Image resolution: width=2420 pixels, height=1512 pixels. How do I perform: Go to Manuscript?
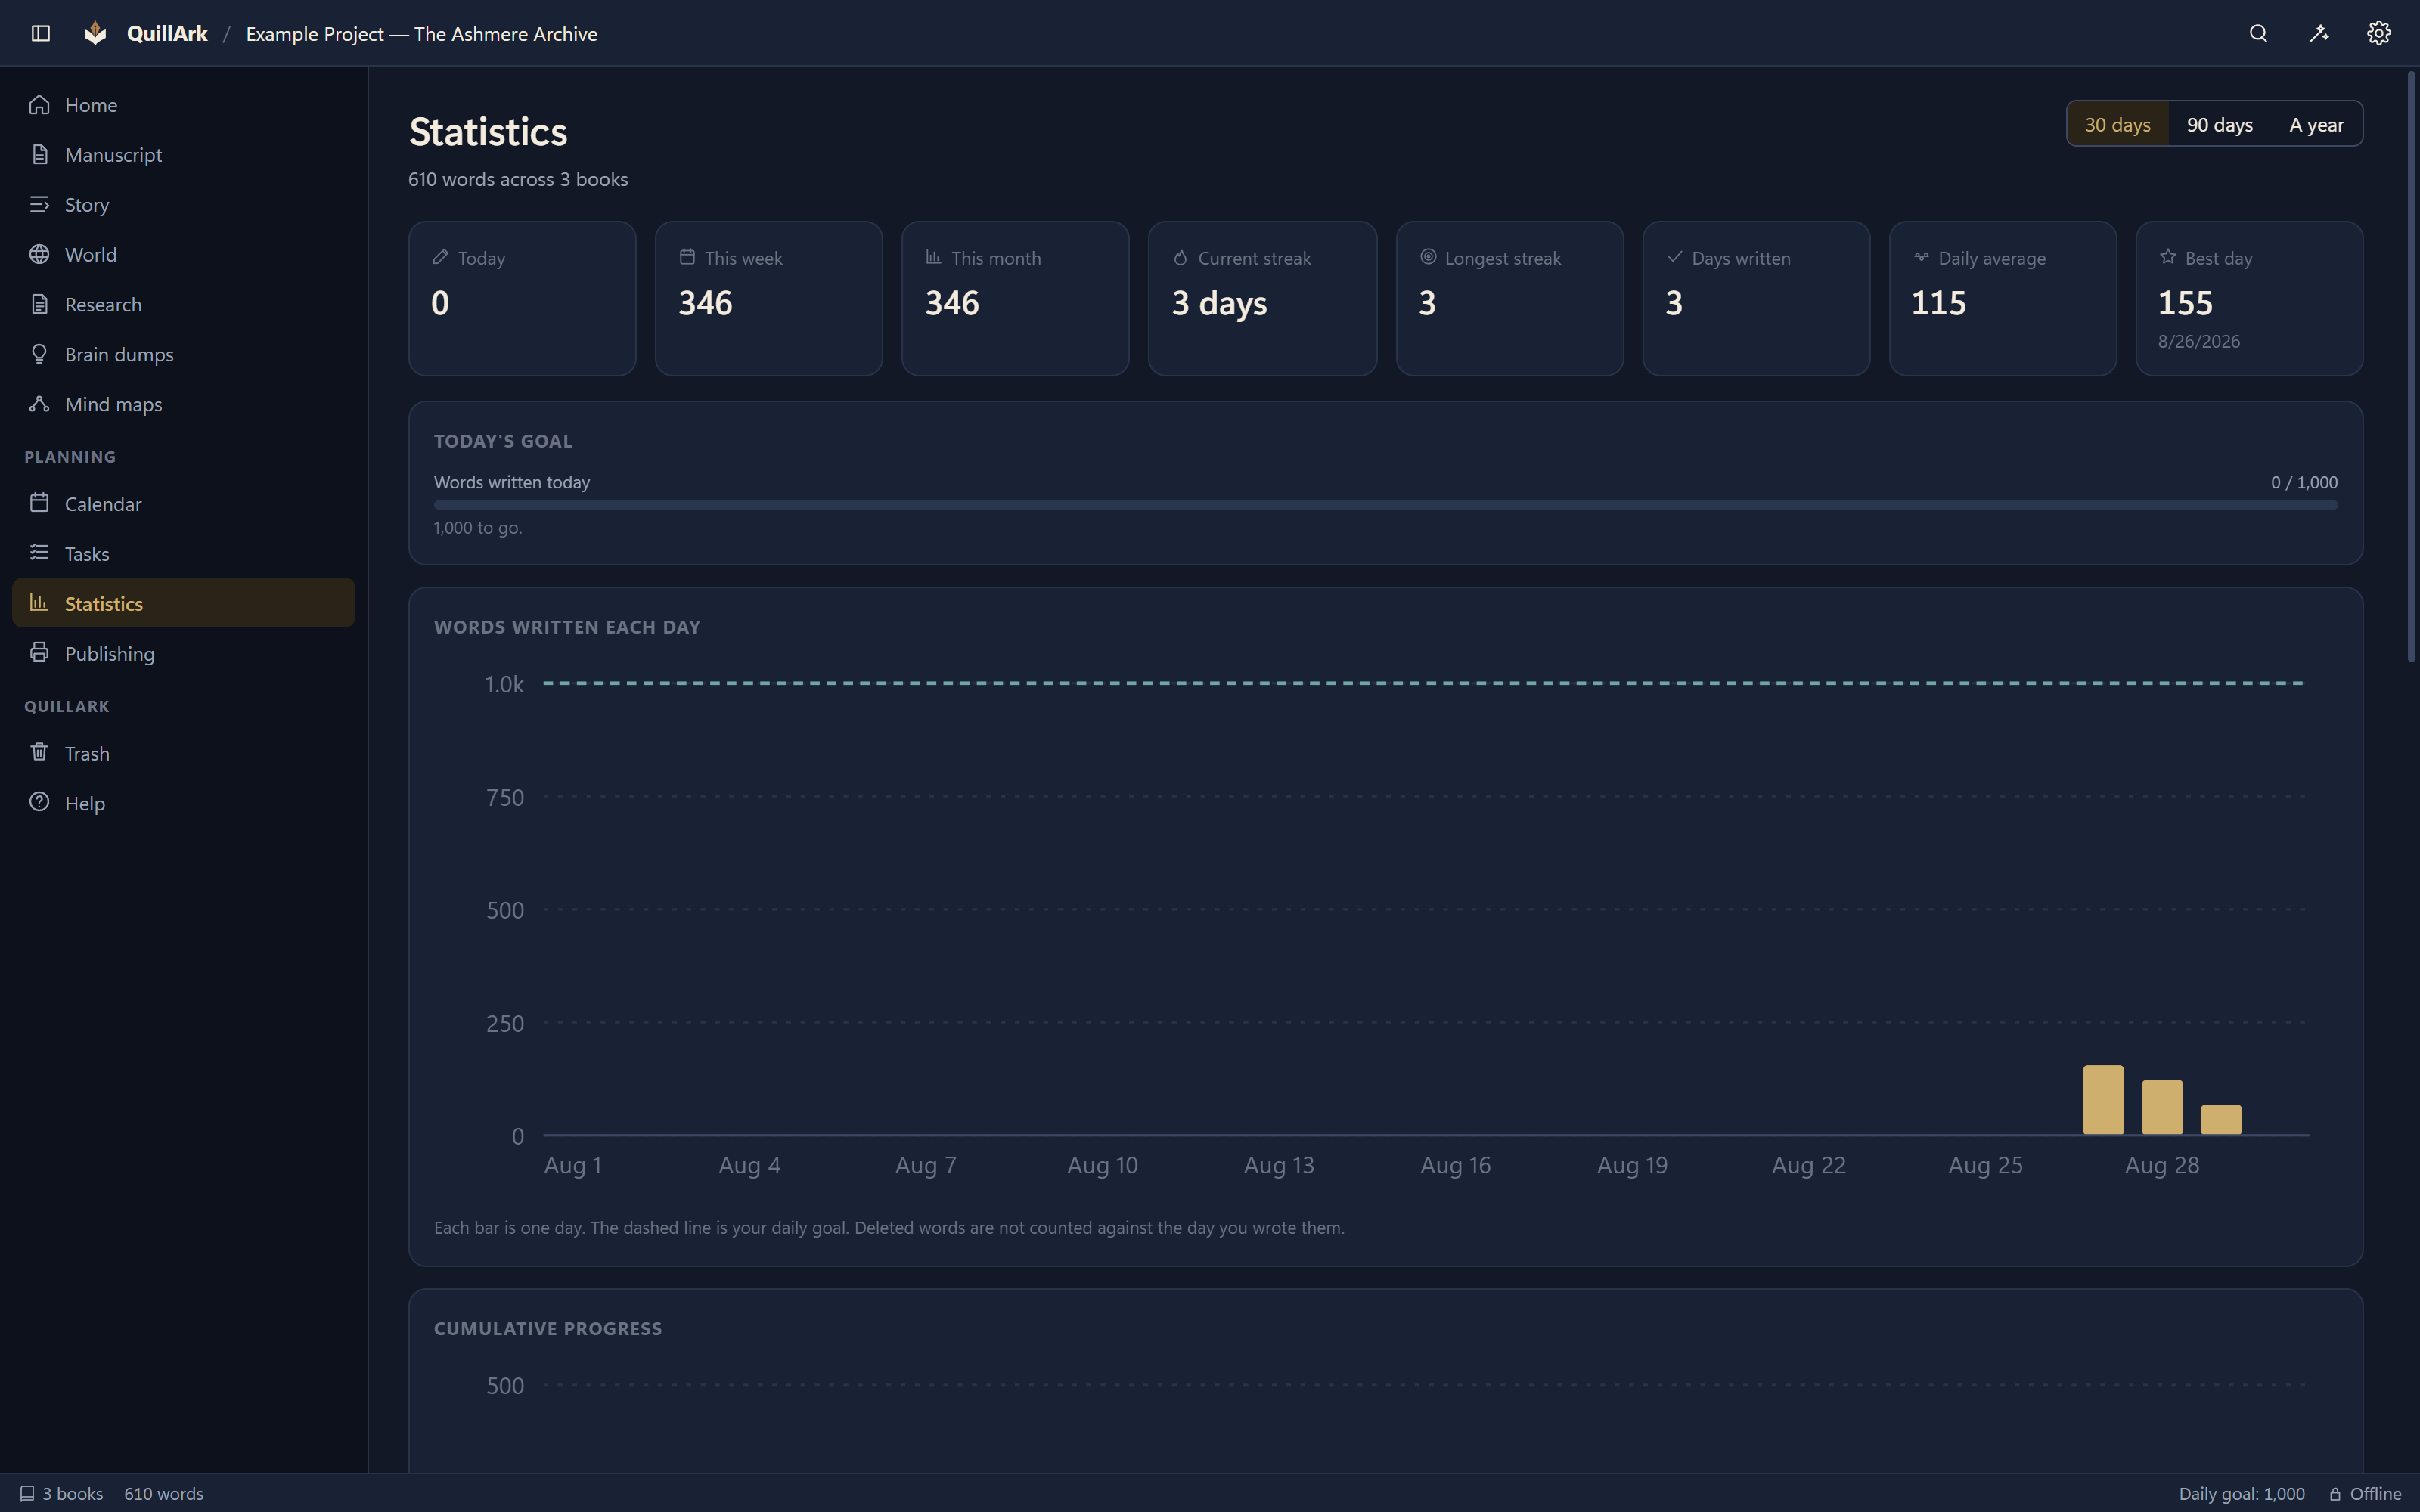183,154
